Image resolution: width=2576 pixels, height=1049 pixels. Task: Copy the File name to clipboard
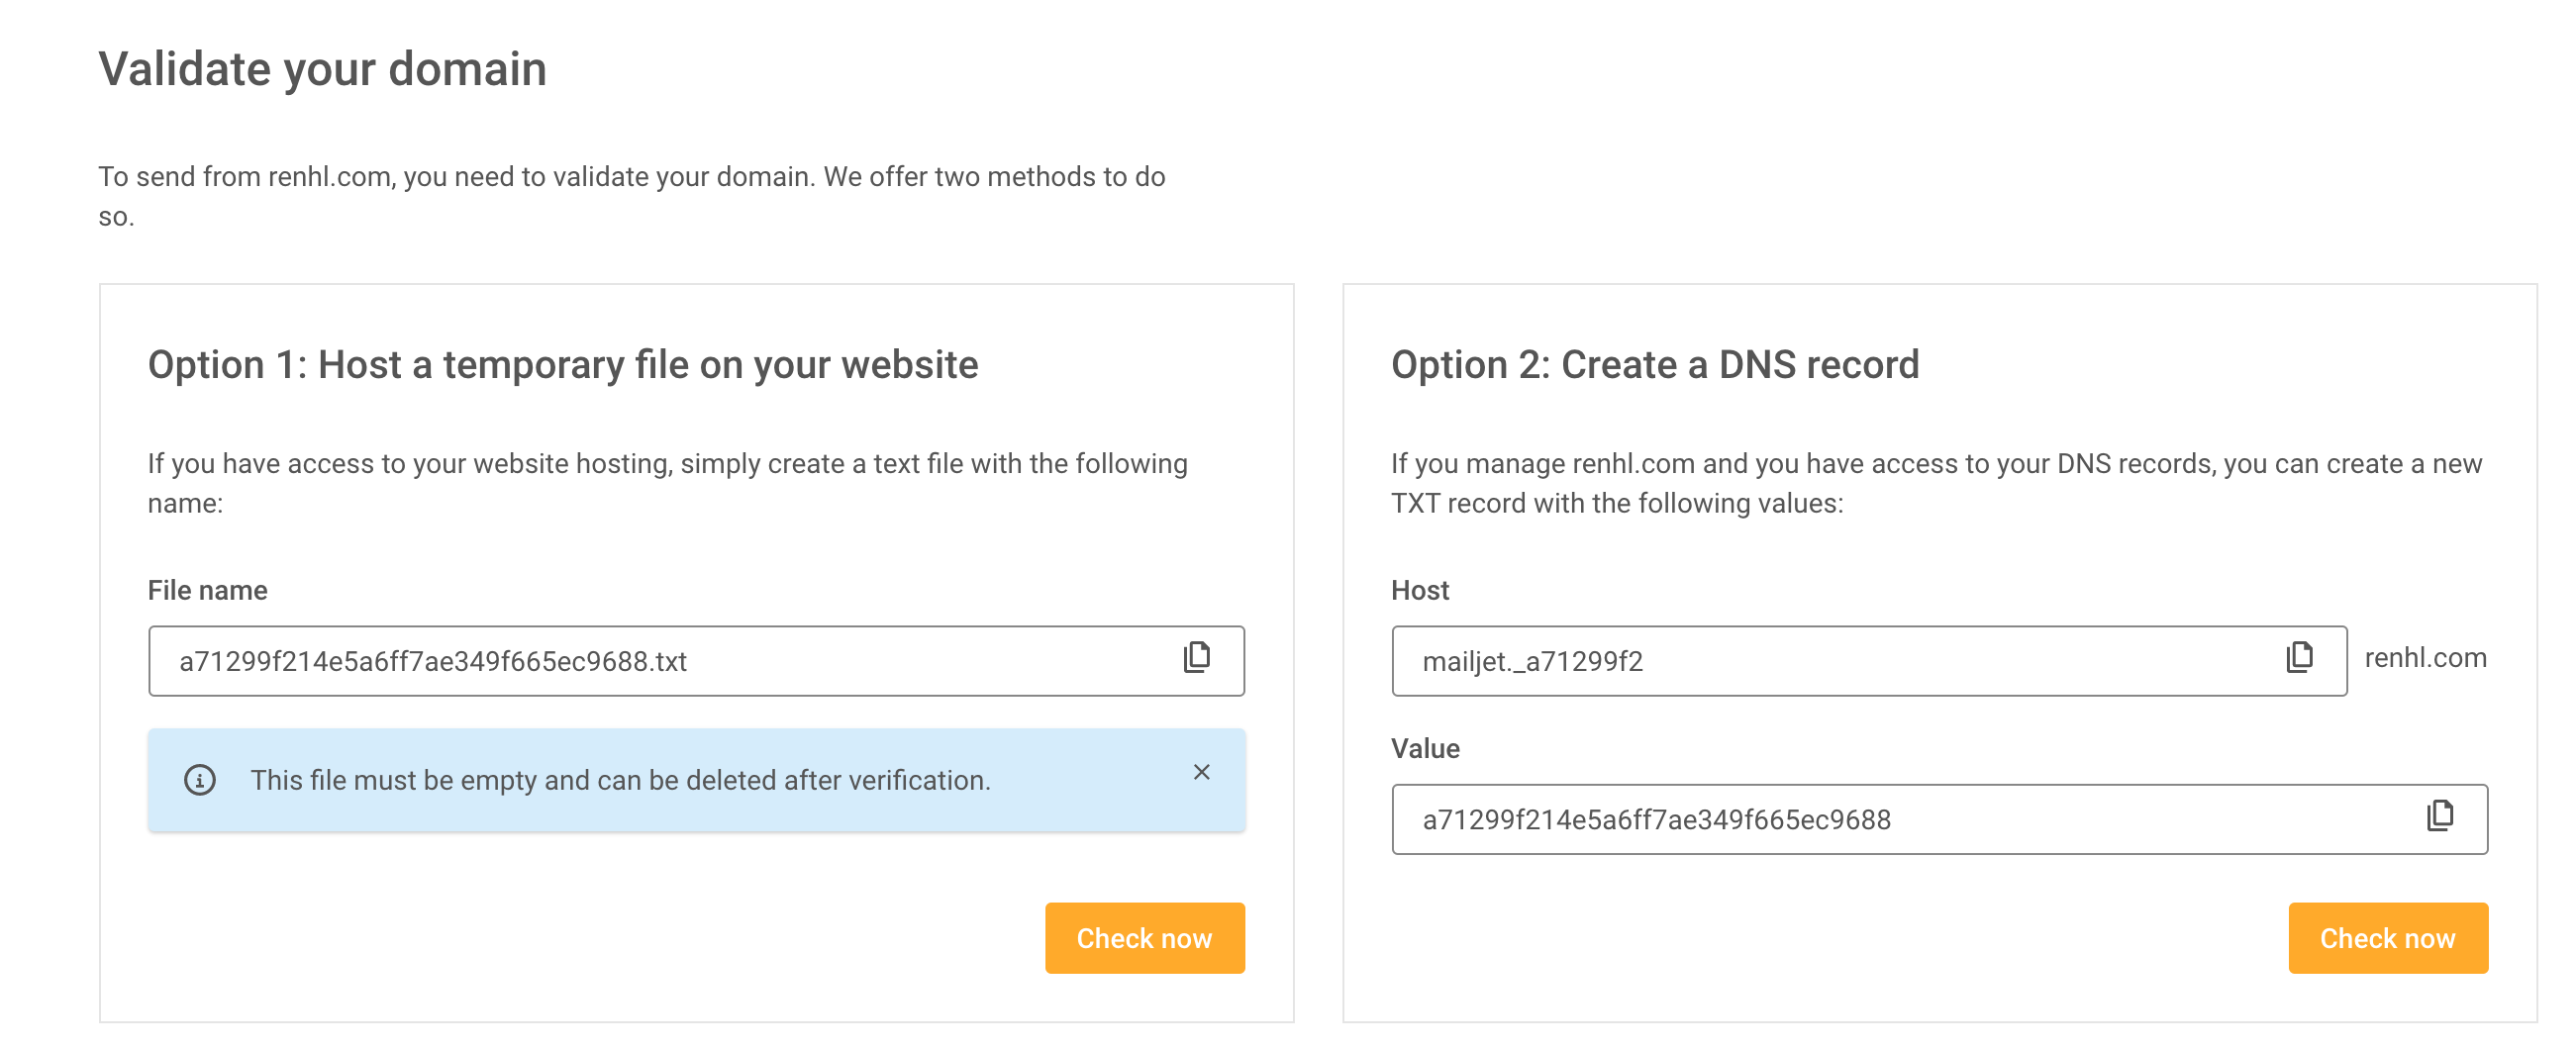(x=1197, y=658)
